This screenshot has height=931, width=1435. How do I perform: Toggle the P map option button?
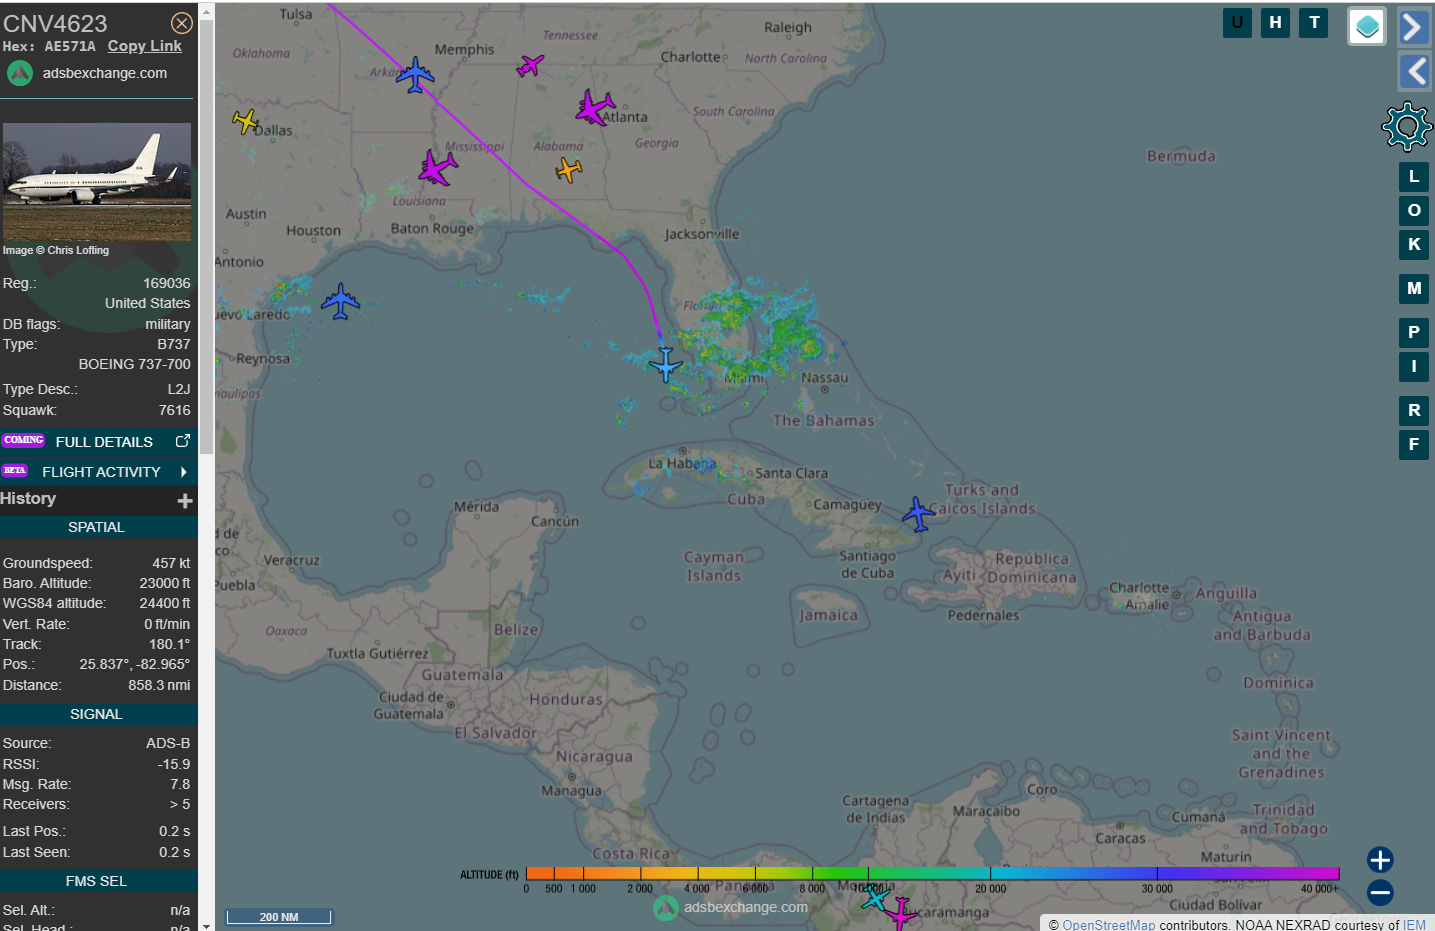pyautogui.click(x=1414, y=333)
